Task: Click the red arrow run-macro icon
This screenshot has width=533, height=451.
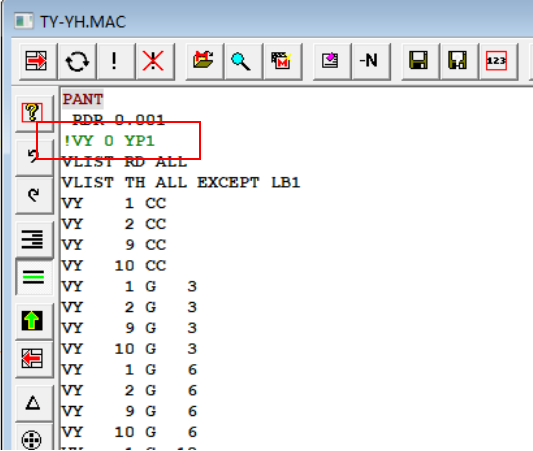Action: pos(36,61)
